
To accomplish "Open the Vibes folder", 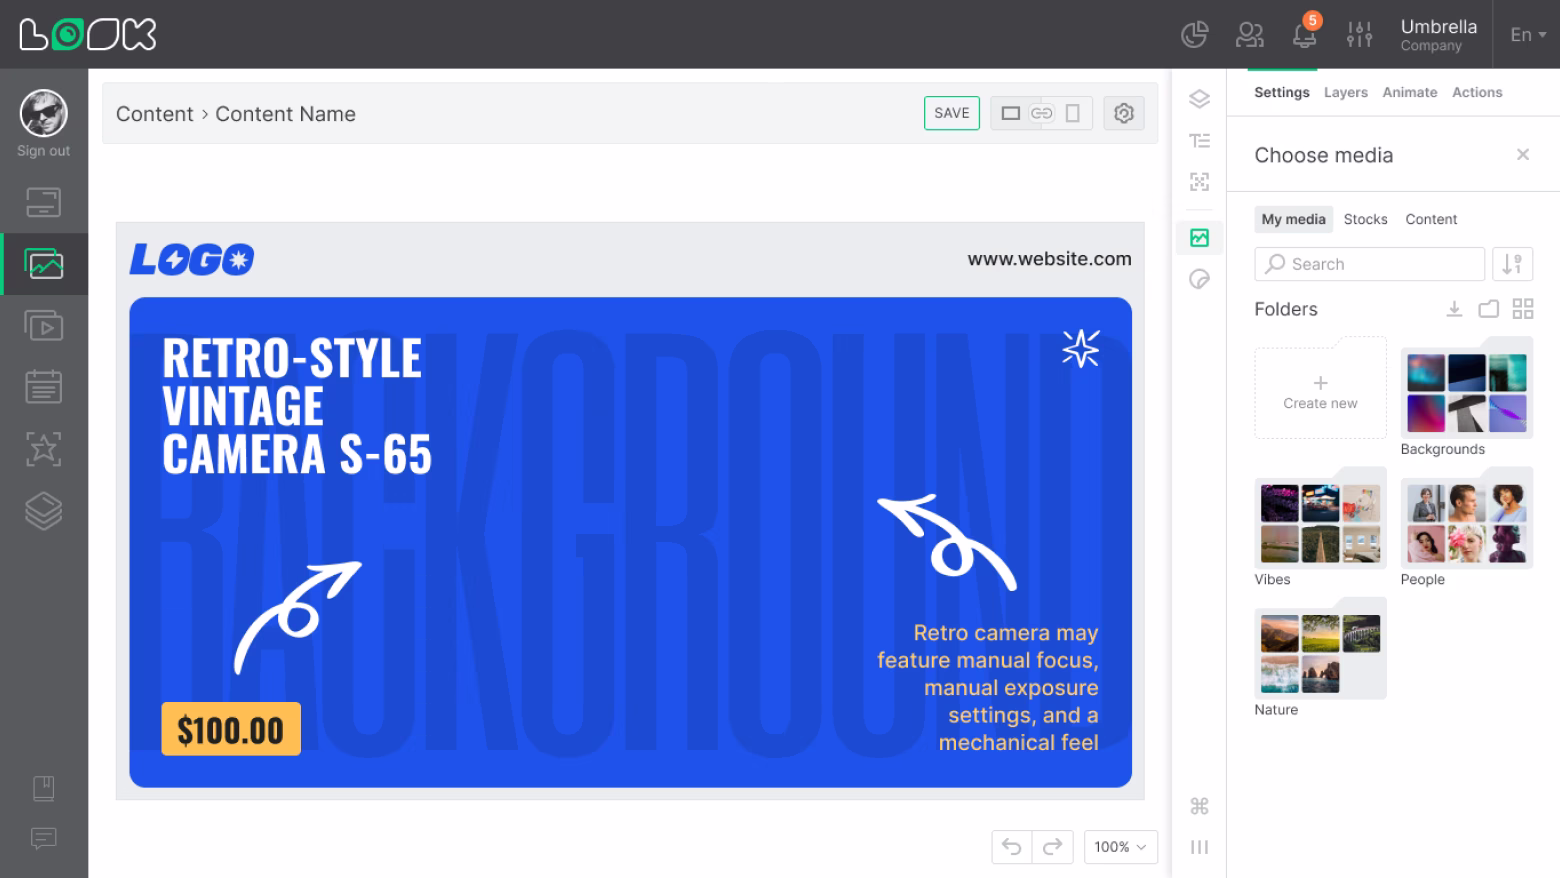I will (x=1320, y=528).
